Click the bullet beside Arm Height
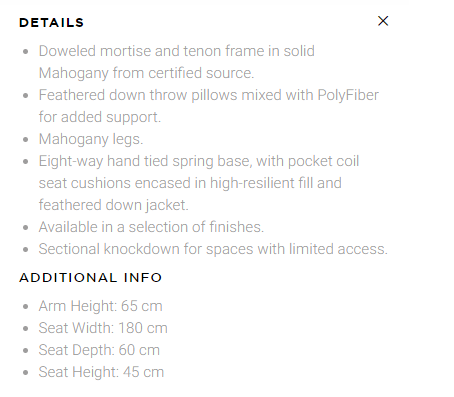 [x=26, y=307]
